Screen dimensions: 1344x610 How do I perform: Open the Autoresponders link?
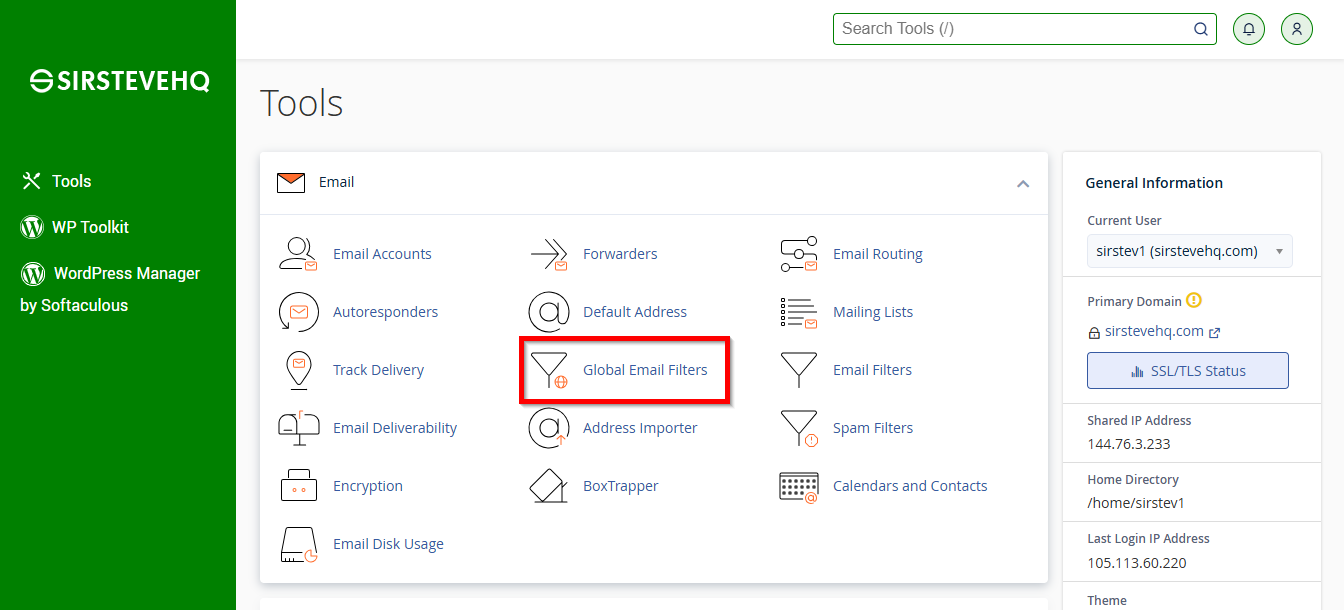[385, 312]
